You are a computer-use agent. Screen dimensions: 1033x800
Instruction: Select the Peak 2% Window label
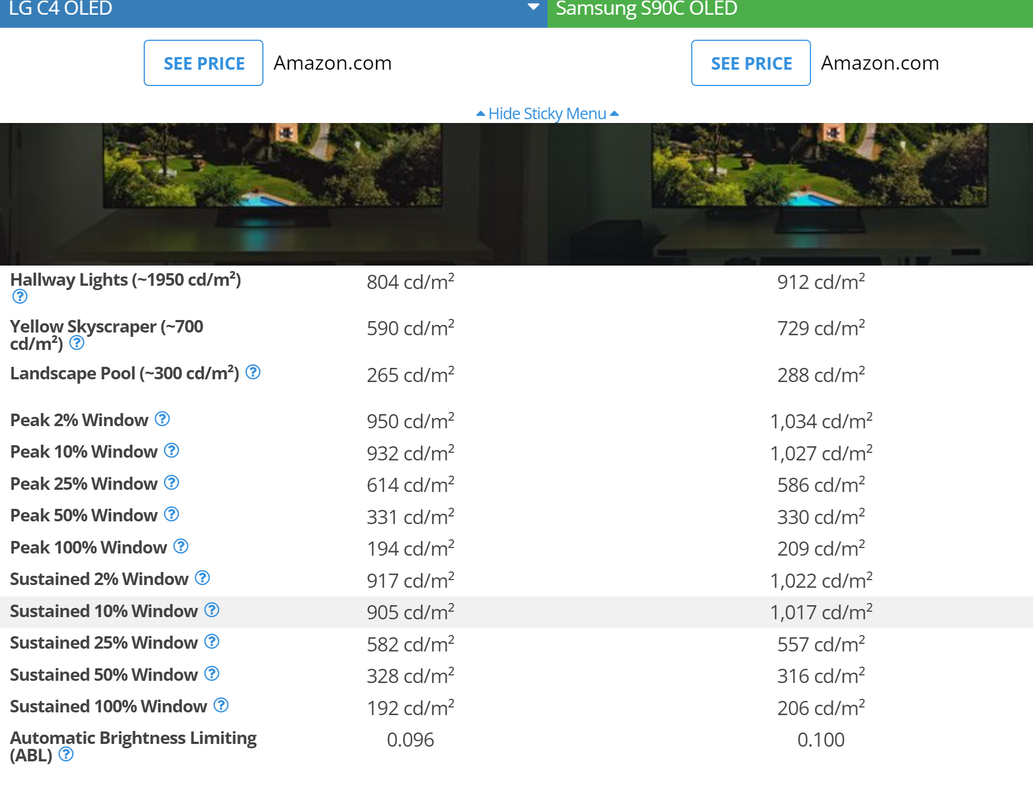[79, 420]
